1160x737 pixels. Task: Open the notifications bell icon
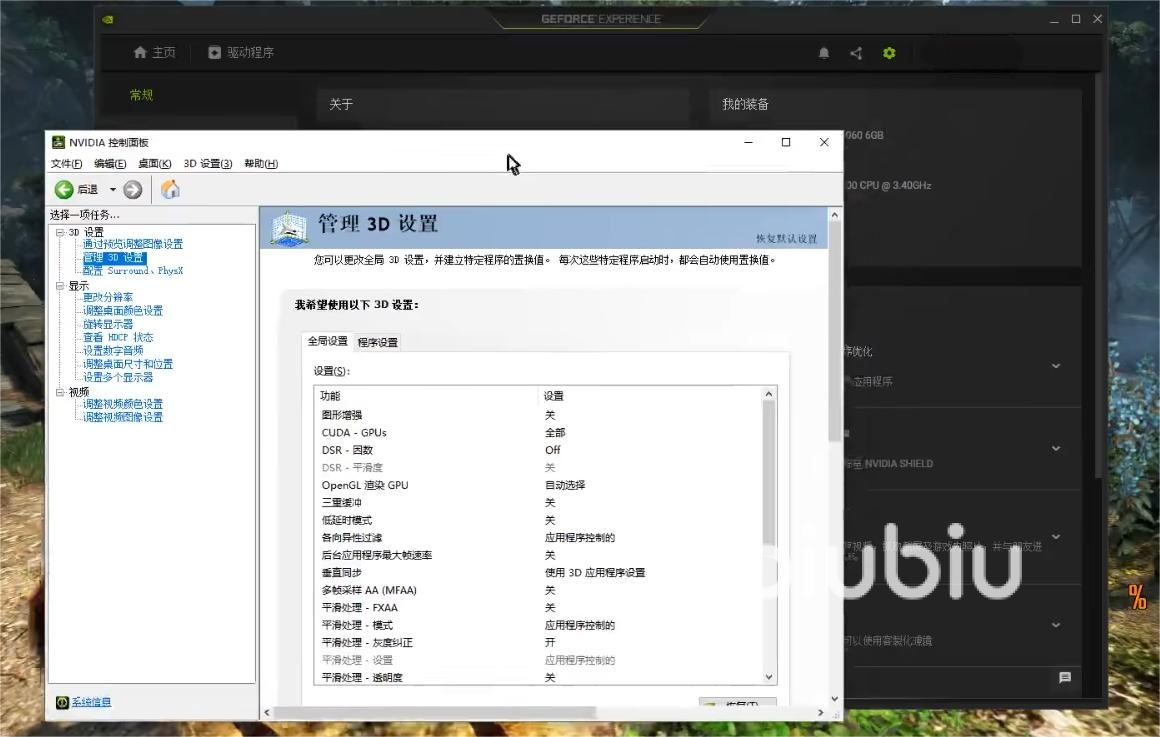point(824,53)
